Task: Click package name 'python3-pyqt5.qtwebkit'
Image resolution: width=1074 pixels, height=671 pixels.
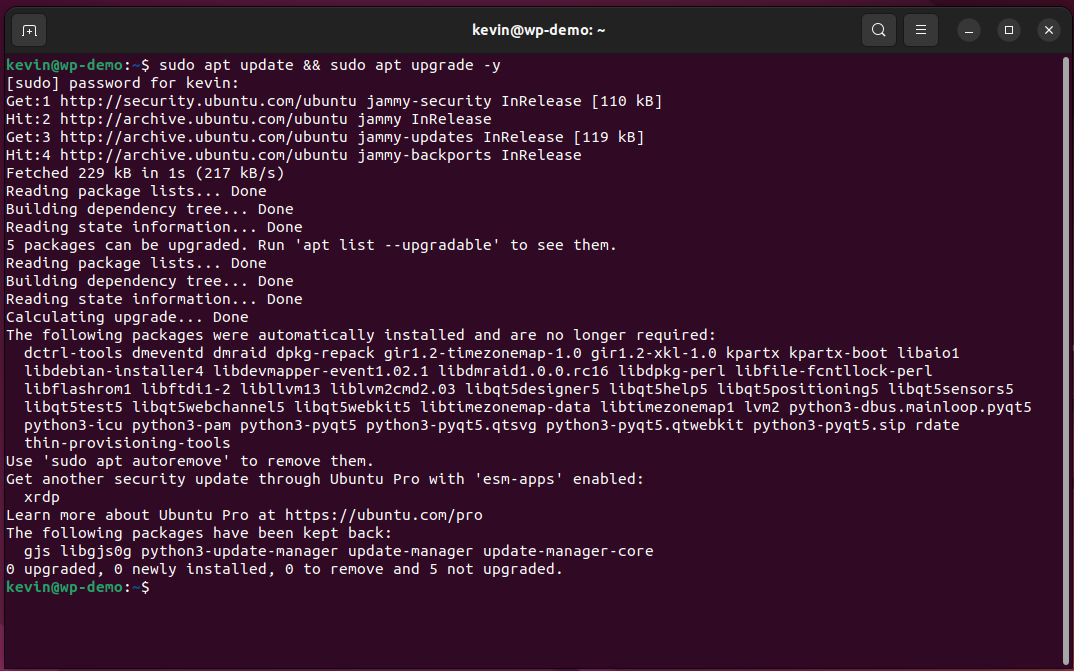Action: 645,425
